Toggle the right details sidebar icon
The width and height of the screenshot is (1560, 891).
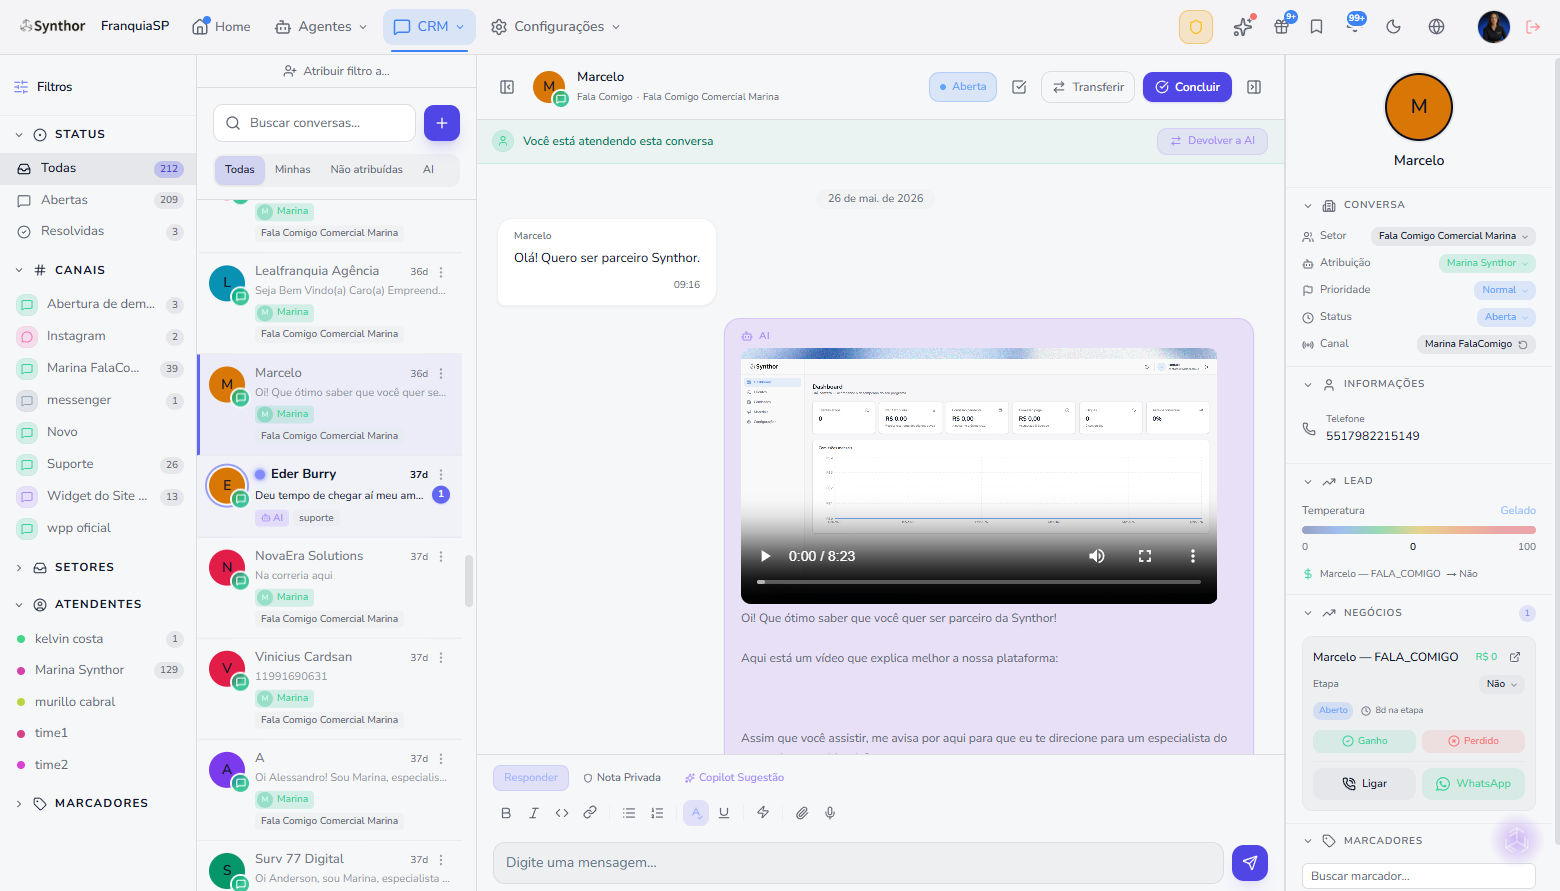click(x=1254, y=87)
